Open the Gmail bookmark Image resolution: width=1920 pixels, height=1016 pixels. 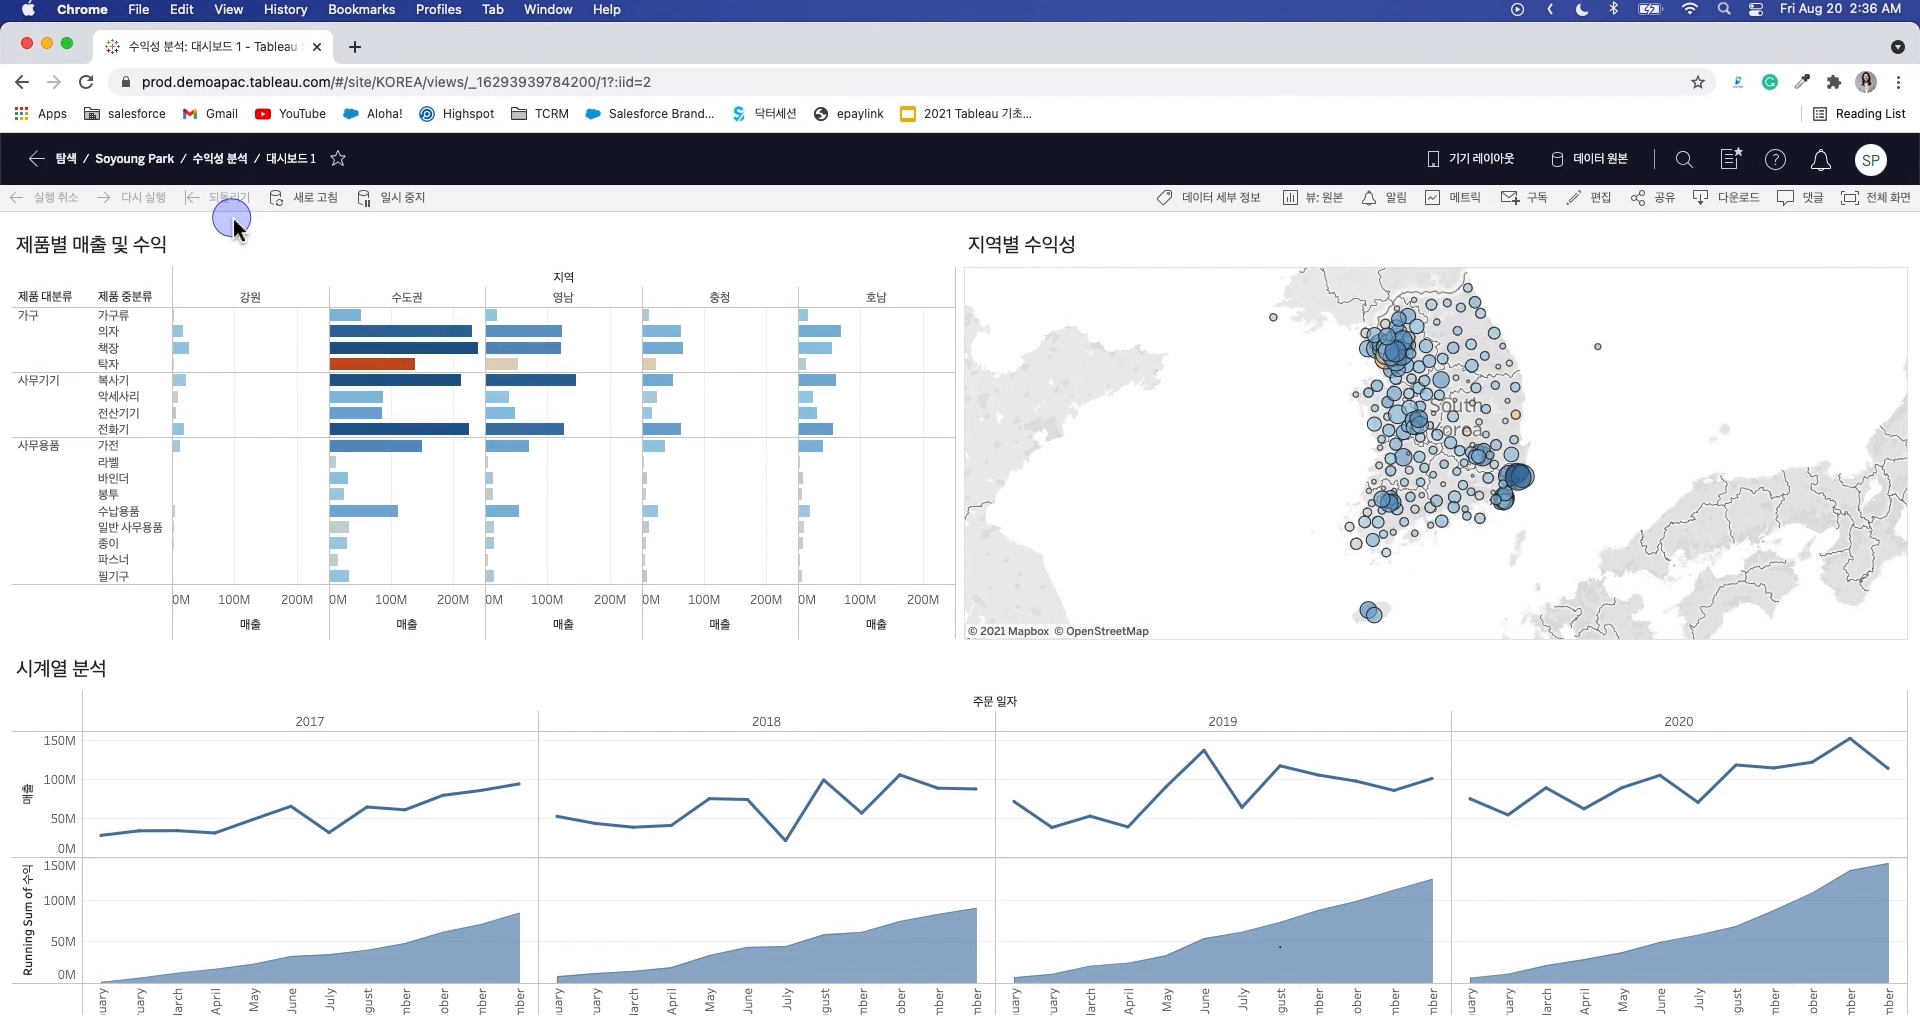click(x=210, y=114)
